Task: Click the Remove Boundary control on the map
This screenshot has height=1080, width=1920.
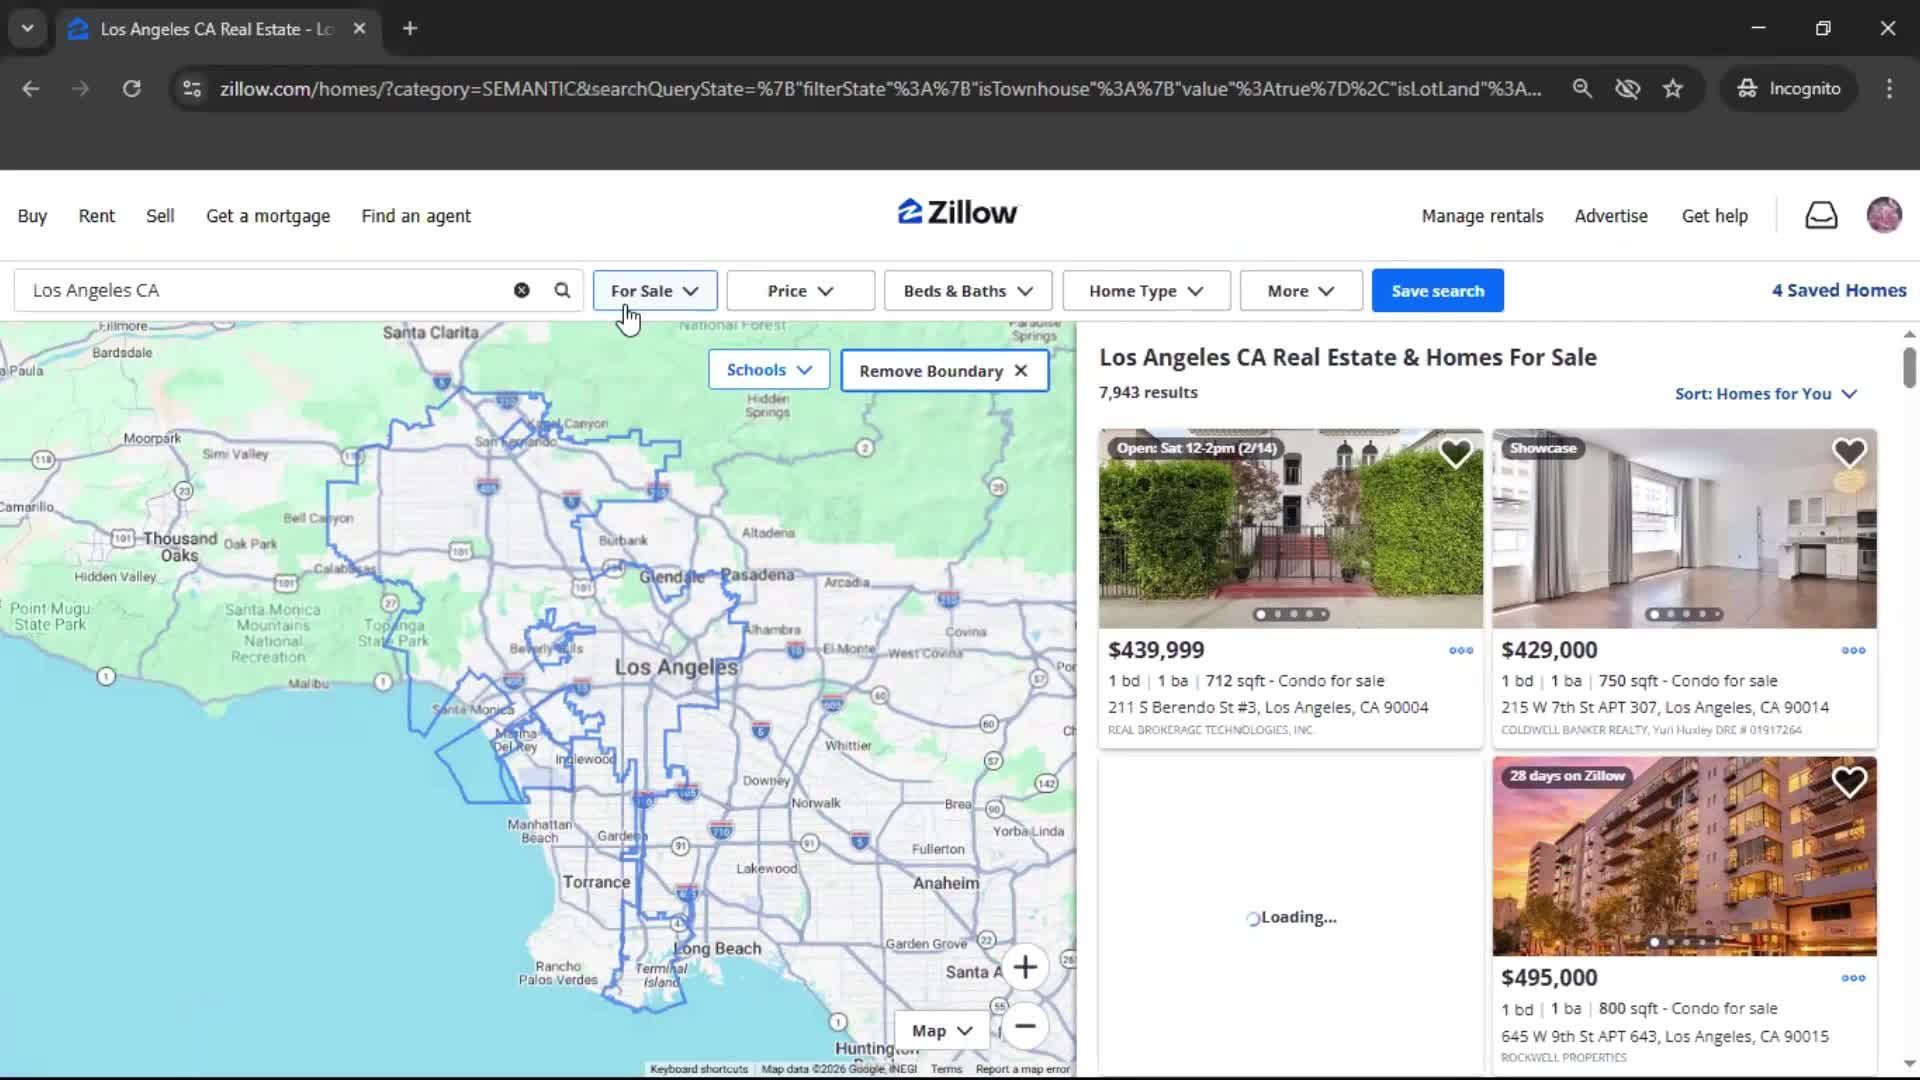Action: 943,370
